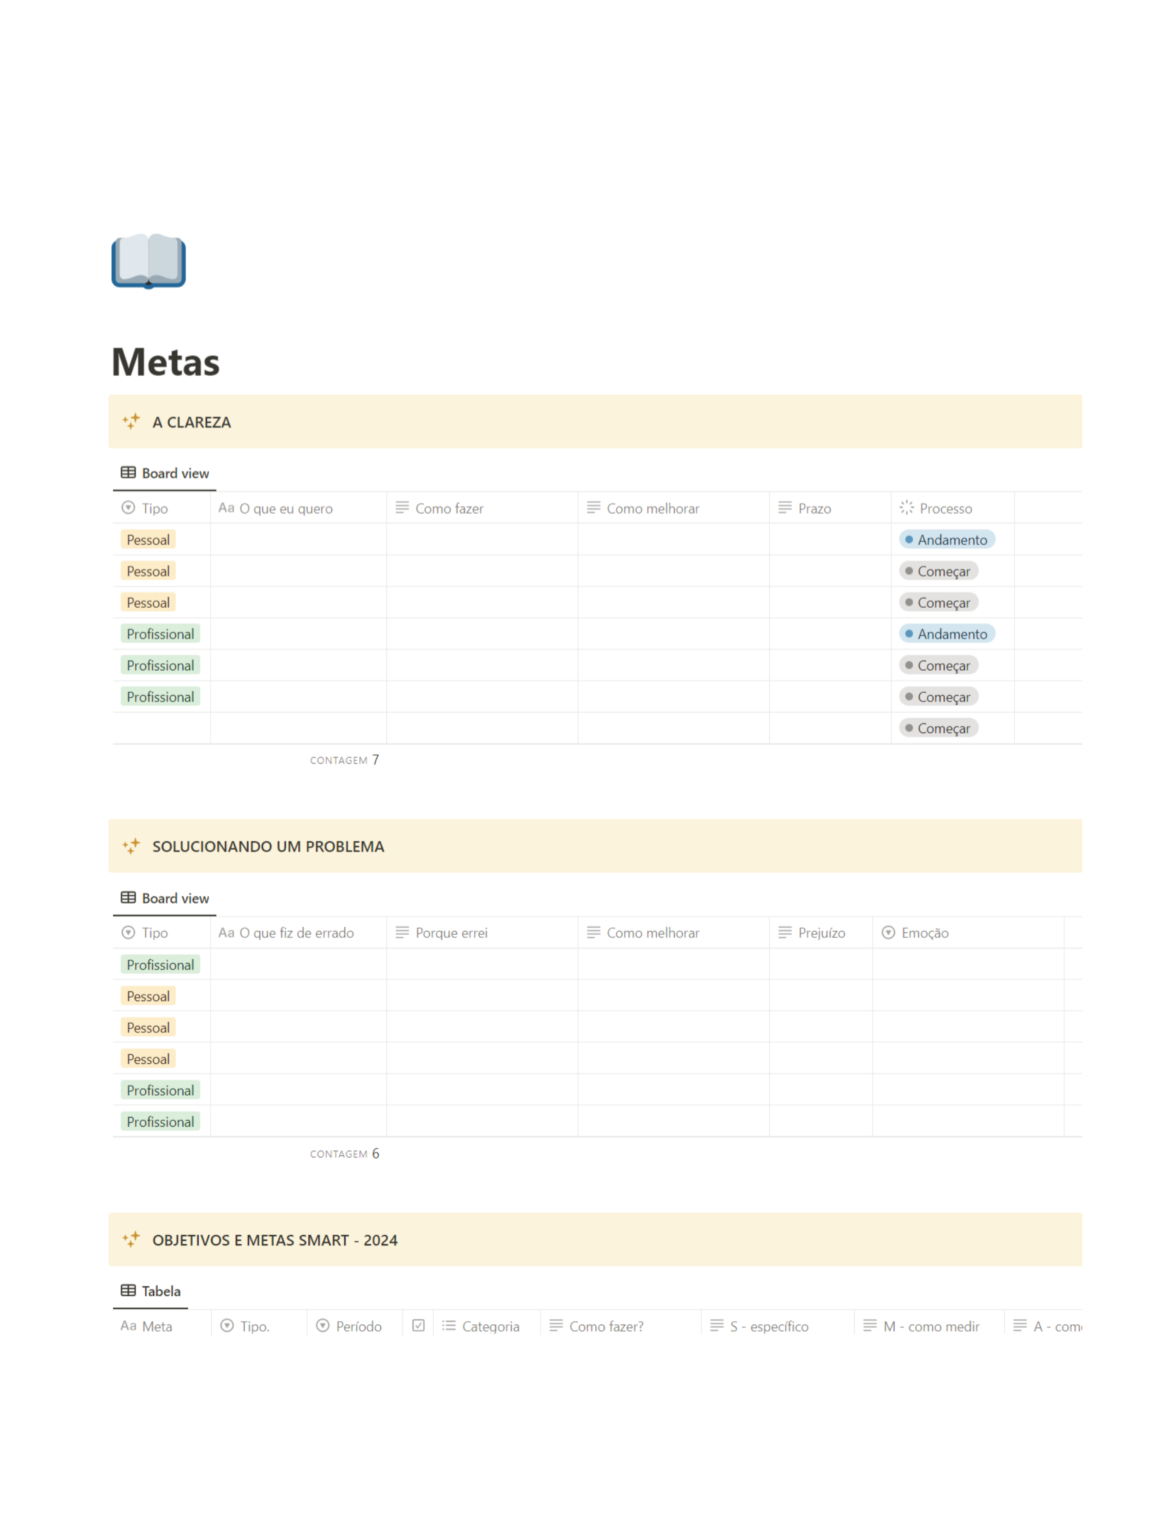Open the last Começar status in A CLAREZA
The width and height of the screenshot is (1176, 1536).
(938, 728)
